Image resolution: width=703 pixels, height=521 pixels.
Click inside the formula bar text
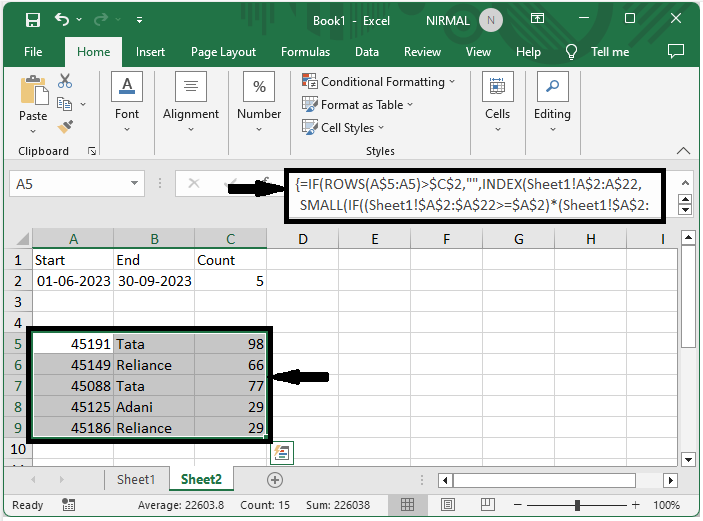pos(474,195)
